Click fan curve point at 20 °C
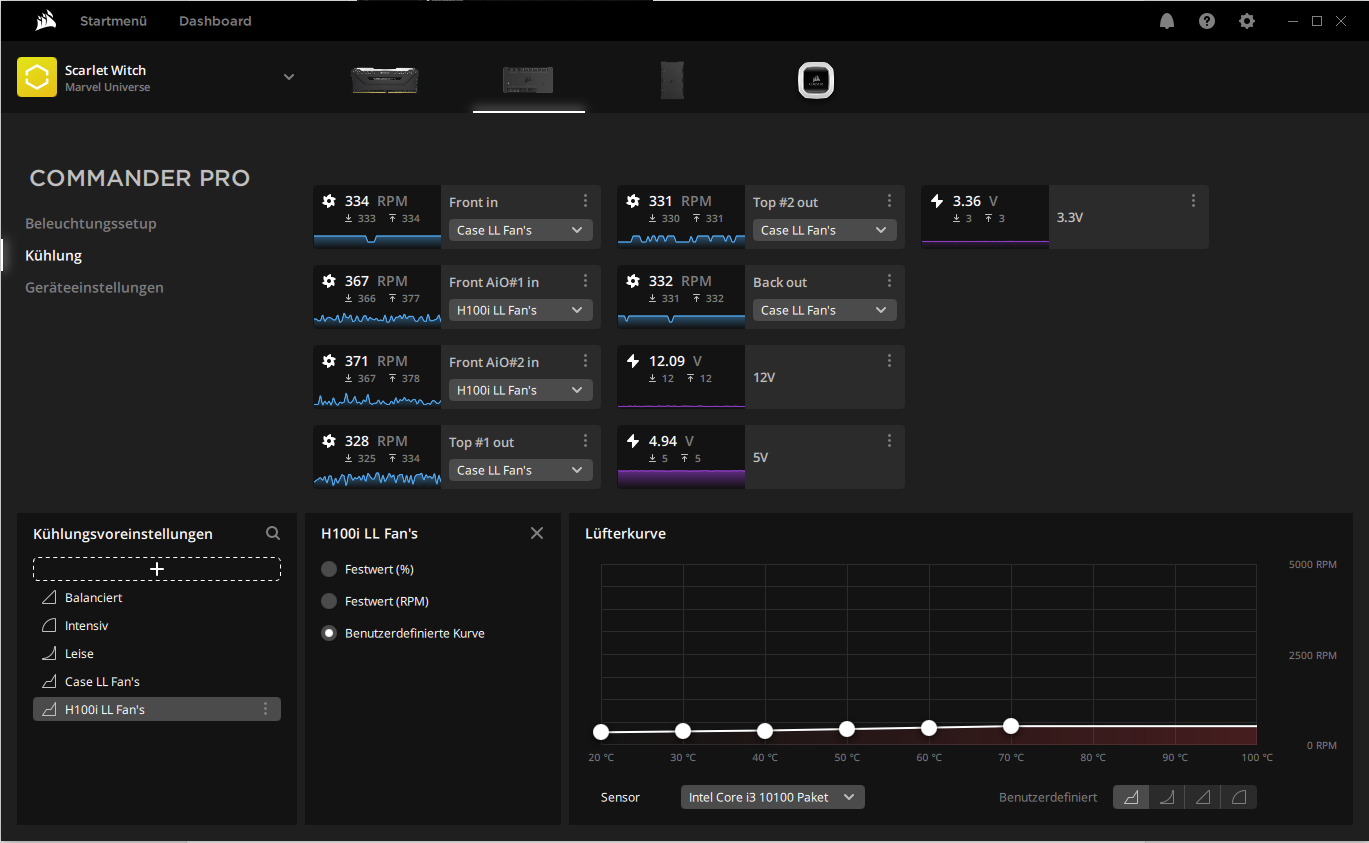 pyautogui.click(x=601, y=732)
